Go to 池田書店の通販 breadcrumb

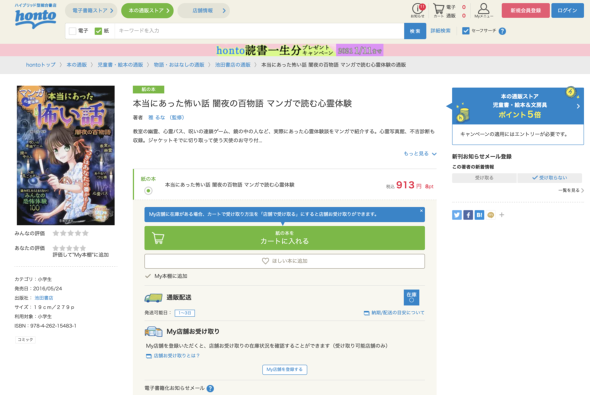233,65
